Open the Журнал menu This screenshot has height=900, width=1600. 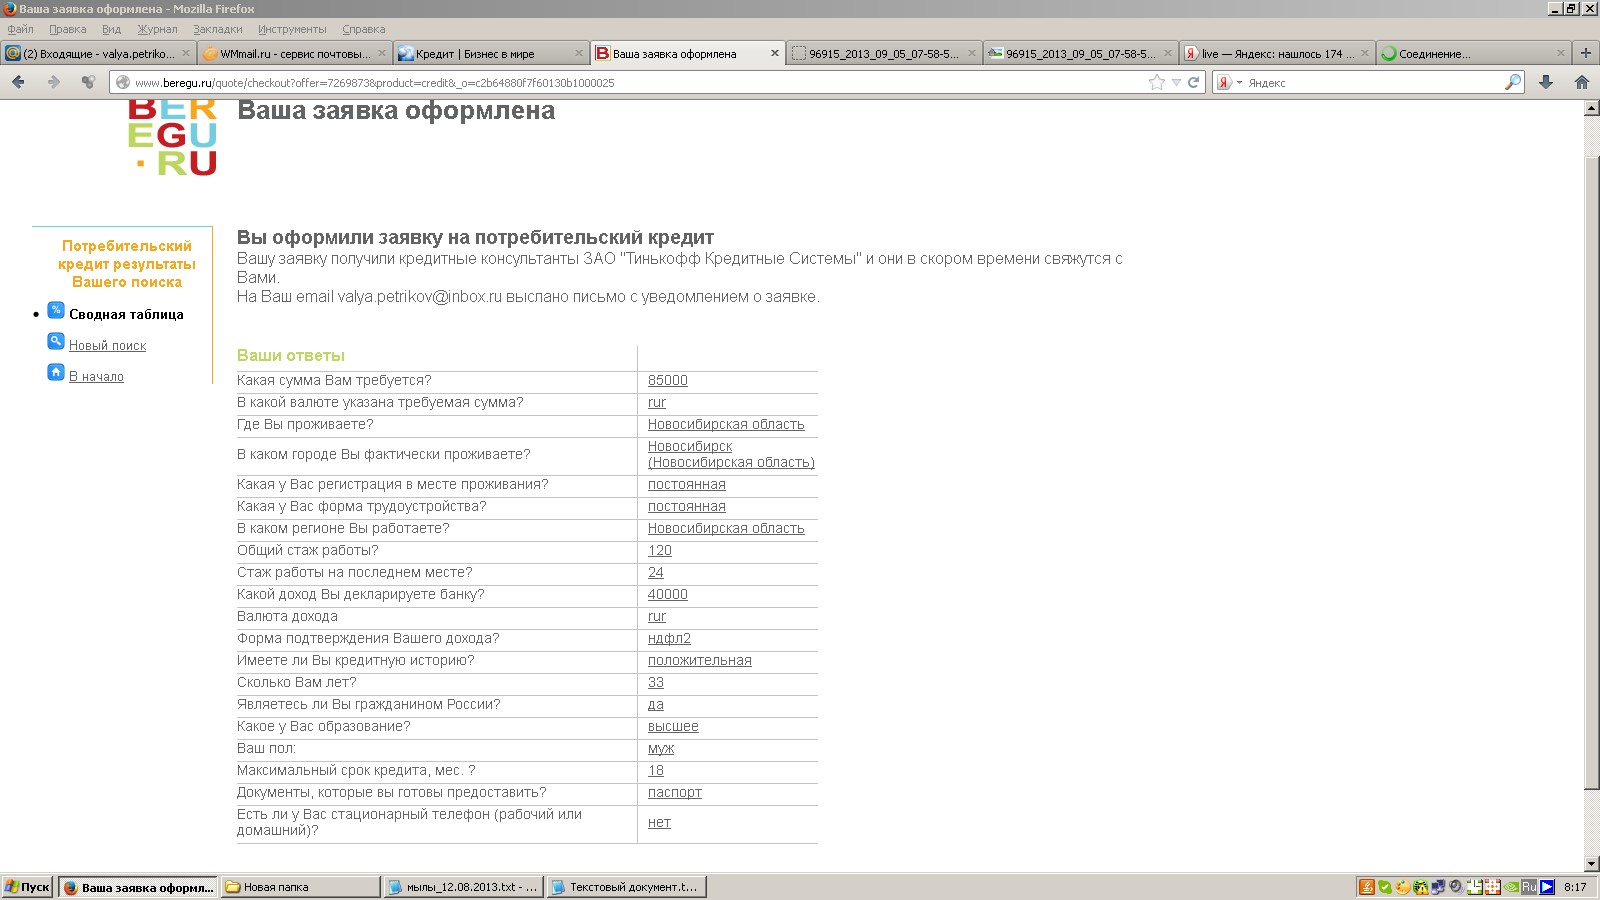pyautogui.click(x=157, y=29)
